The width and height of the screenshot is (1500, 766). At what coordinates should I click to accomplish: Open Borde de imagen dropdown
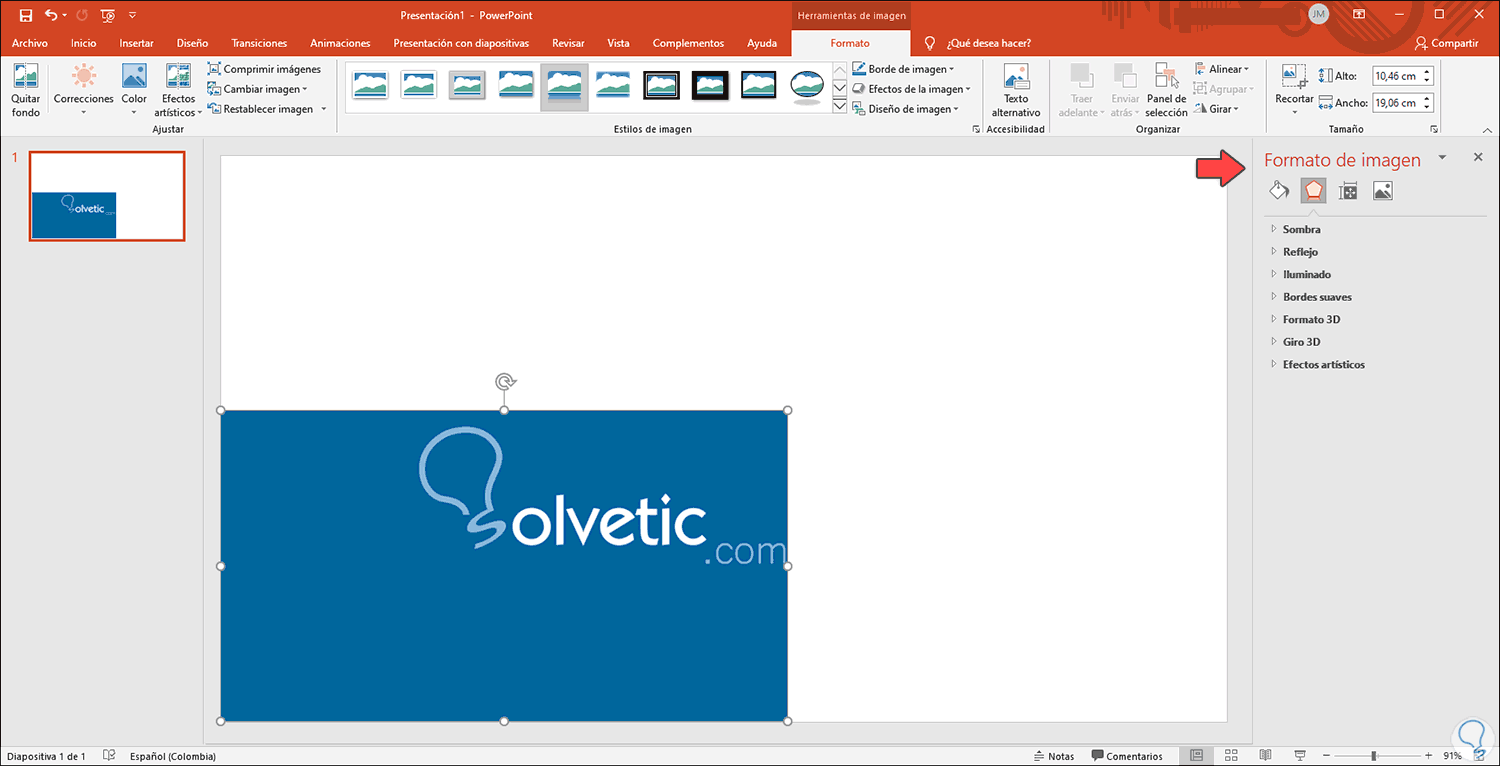click(904, 69)
